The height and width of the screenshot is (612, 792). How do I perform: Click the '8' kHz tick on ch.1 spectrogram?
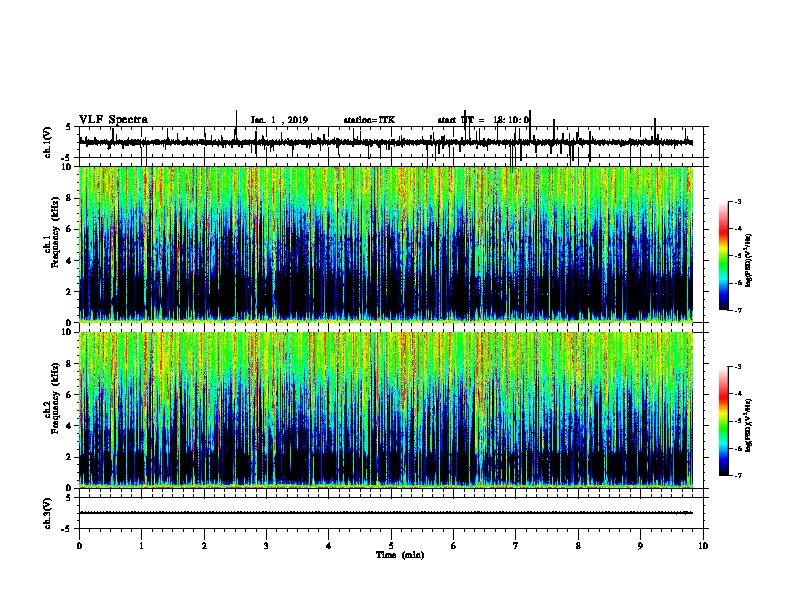[70, 198]
